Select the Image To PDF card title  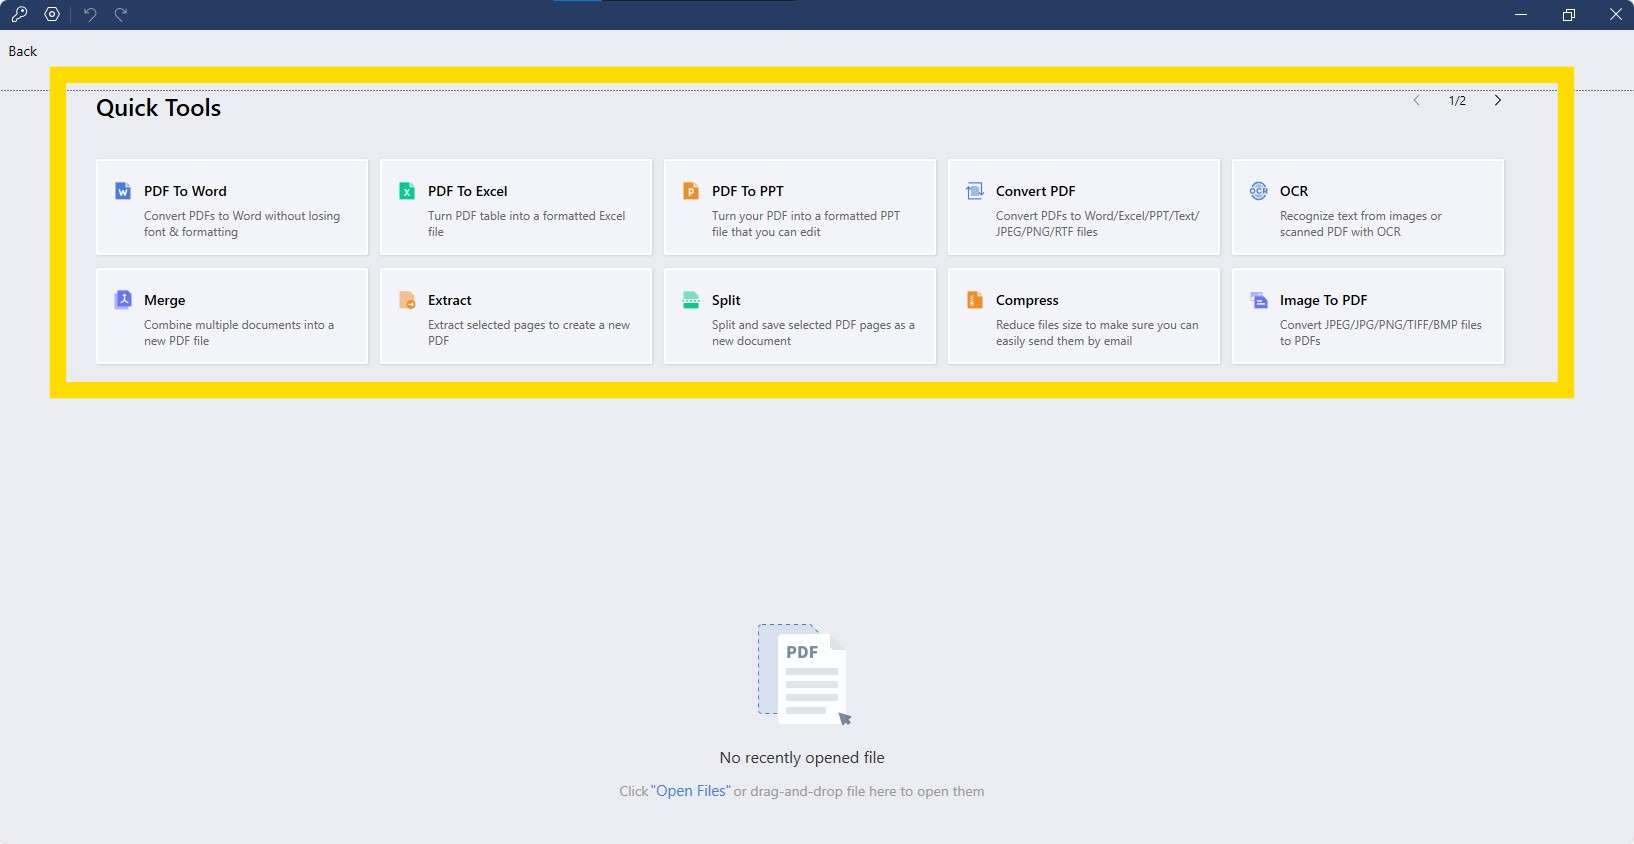click(x=1323, y=300)
